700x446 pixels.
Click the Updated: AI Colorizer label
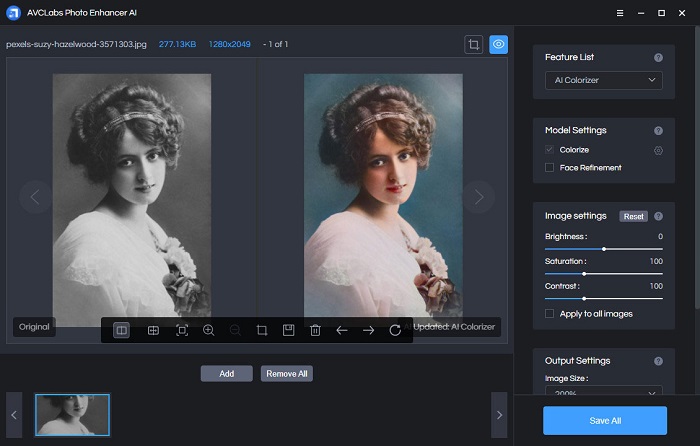click(454, 327)
